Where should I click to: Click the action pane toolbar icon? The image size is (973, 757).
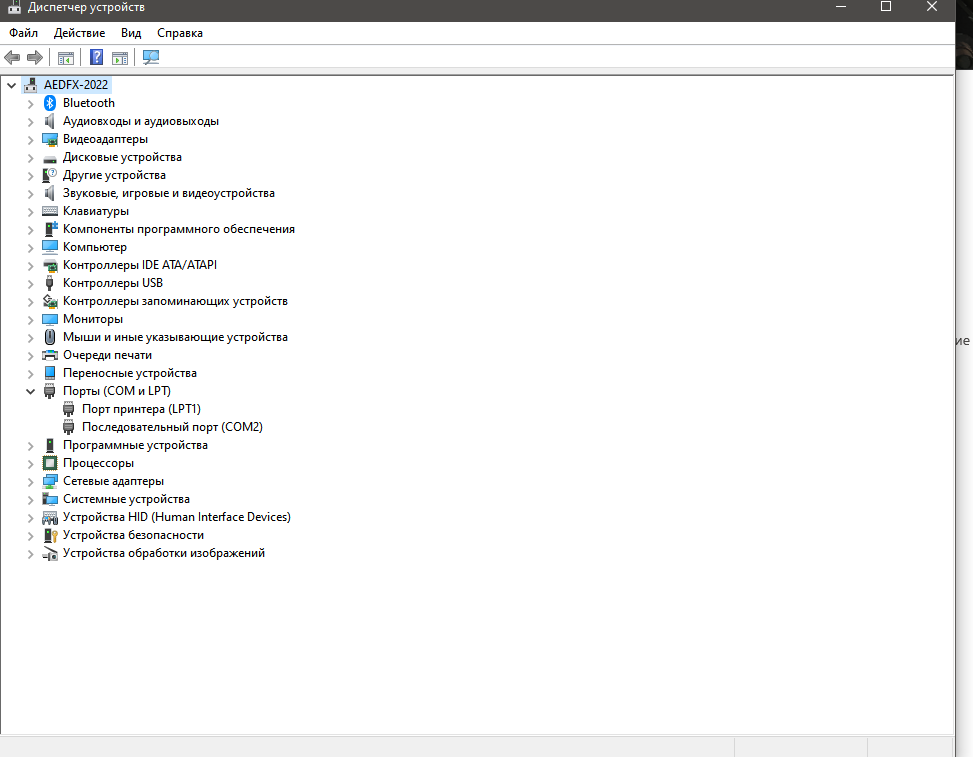120,58
